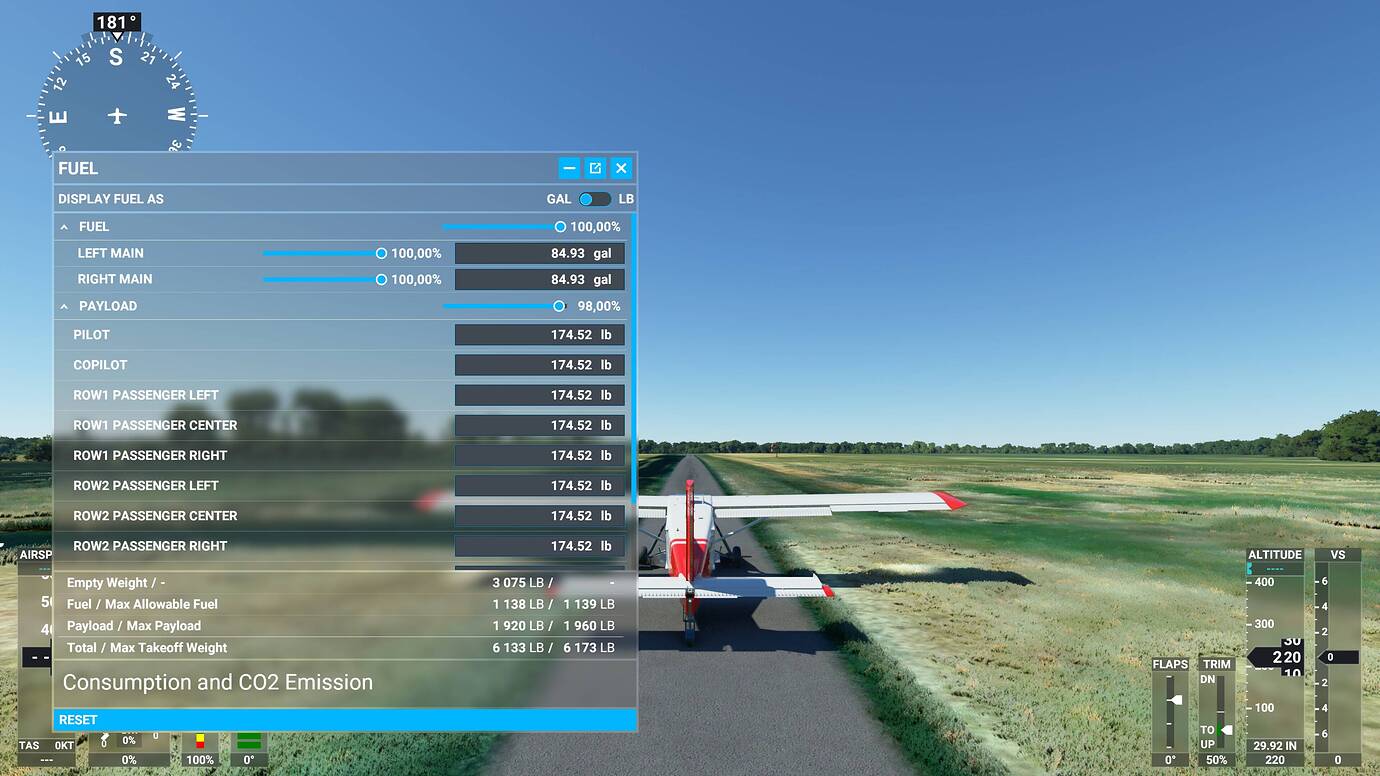Click the '29.92 IN' barometer setting
The width and height of the screenshot is (1380, 776).
(1275, 746)
